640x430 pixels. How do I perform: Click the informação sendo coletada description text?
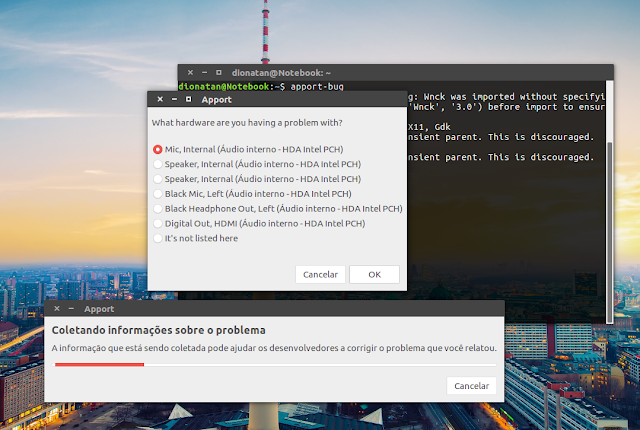274,348
